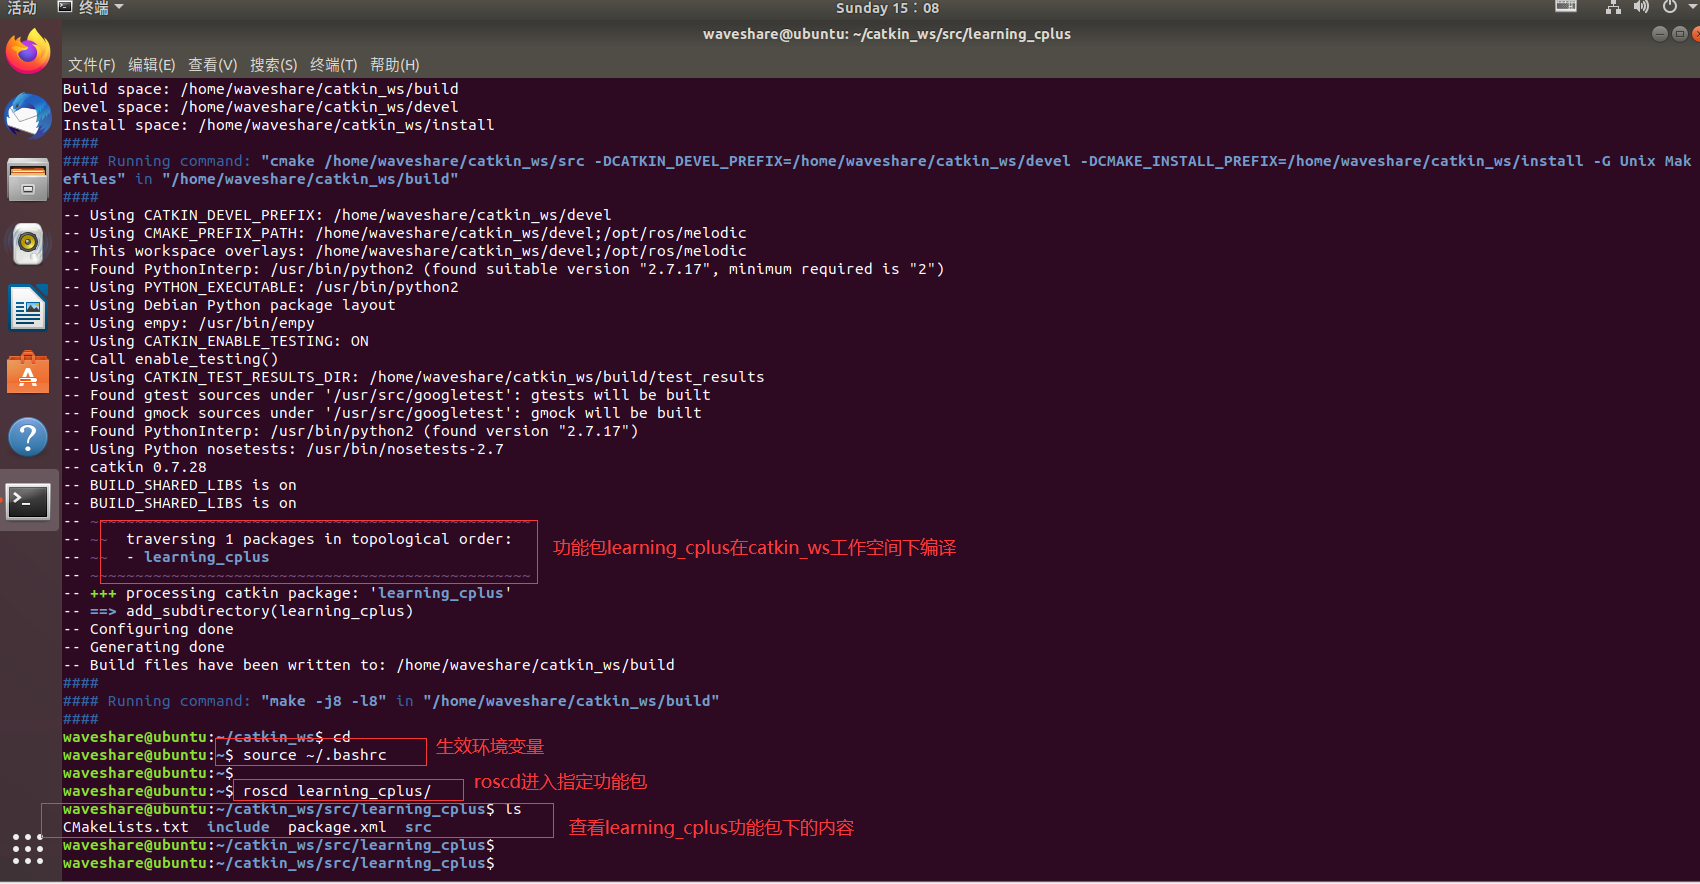Open Thunderbird mail from the dock
The image size is (1700, 884).
(x=28, y=116)
